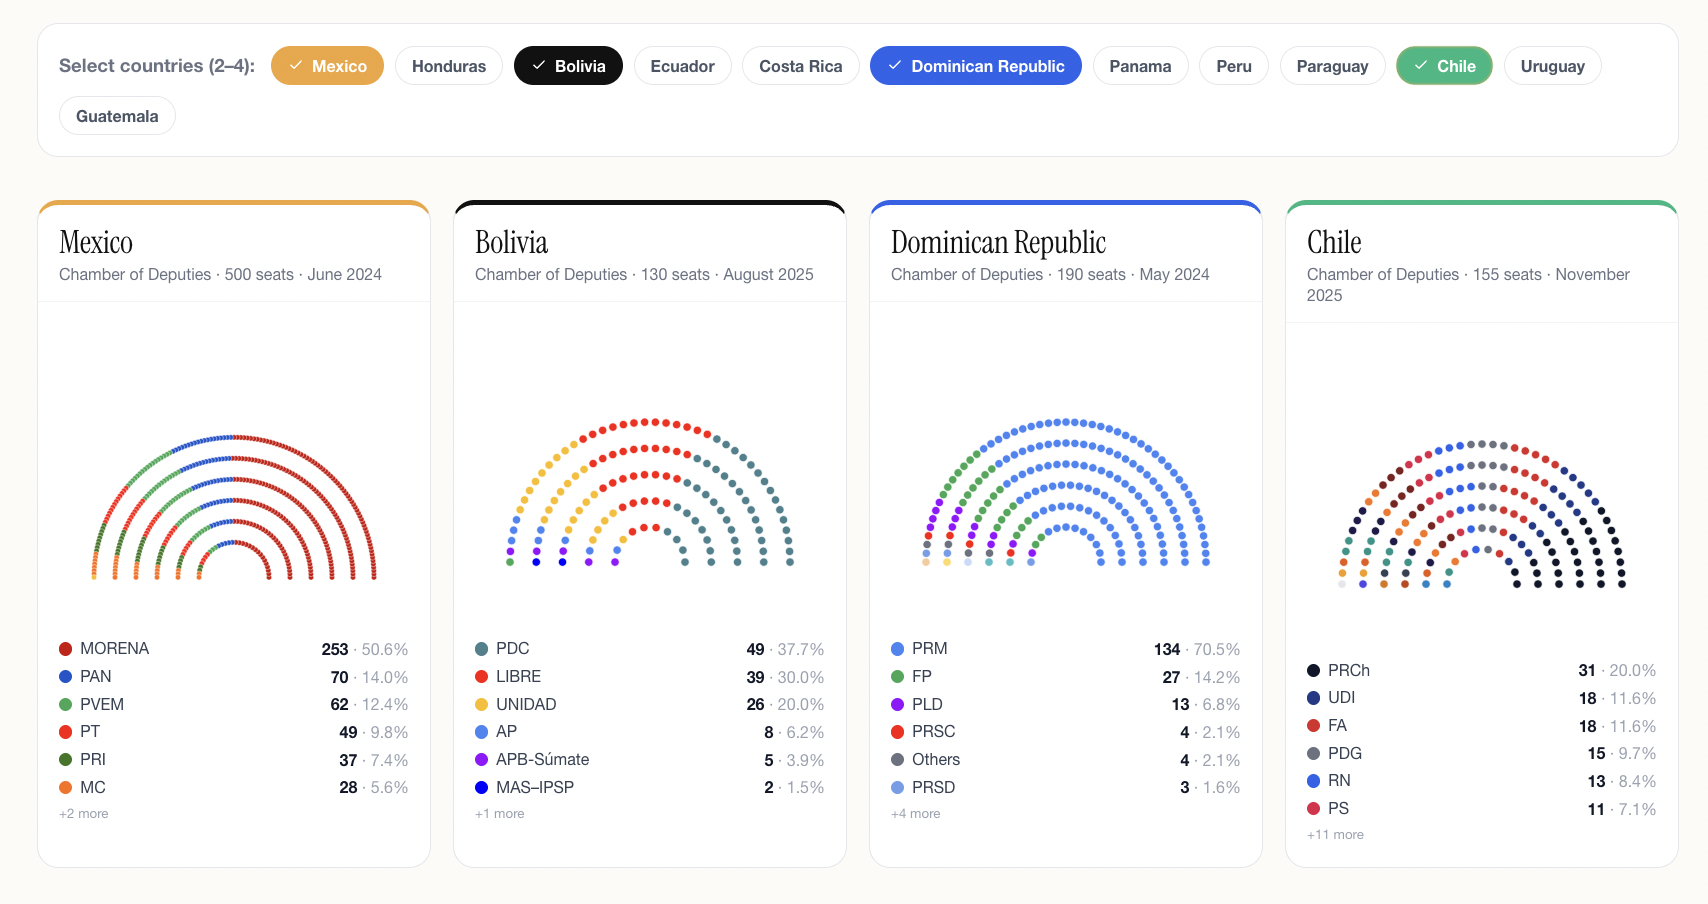The width and height of the screenshot is (1708, 904).
Task: Click the LIBRE party legend row
Action: tap(650, 677)
